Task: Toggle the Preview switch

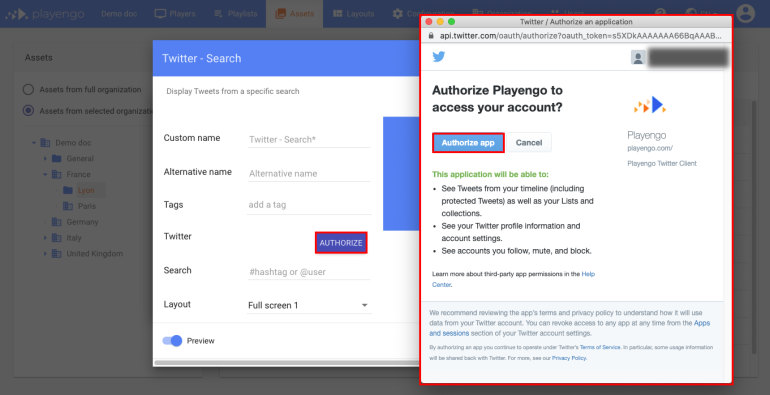Action: pos(172,340)
